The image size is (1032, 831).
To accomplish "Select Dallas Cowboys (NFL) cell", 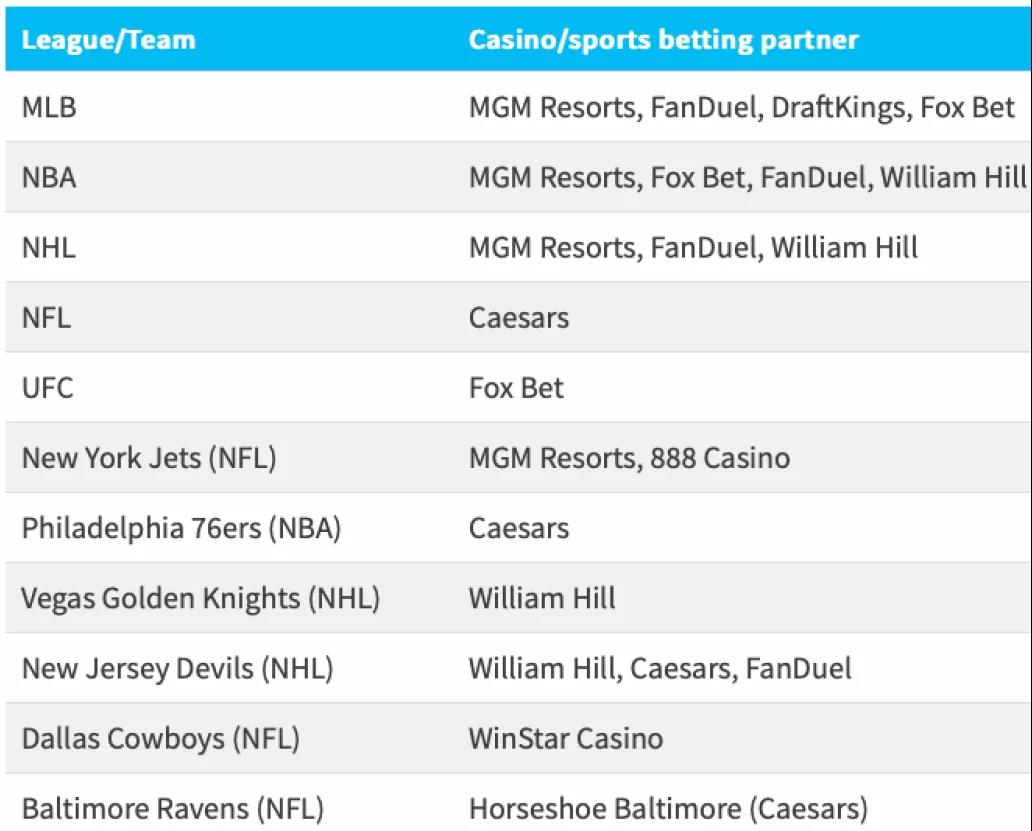I will [161, 739].
